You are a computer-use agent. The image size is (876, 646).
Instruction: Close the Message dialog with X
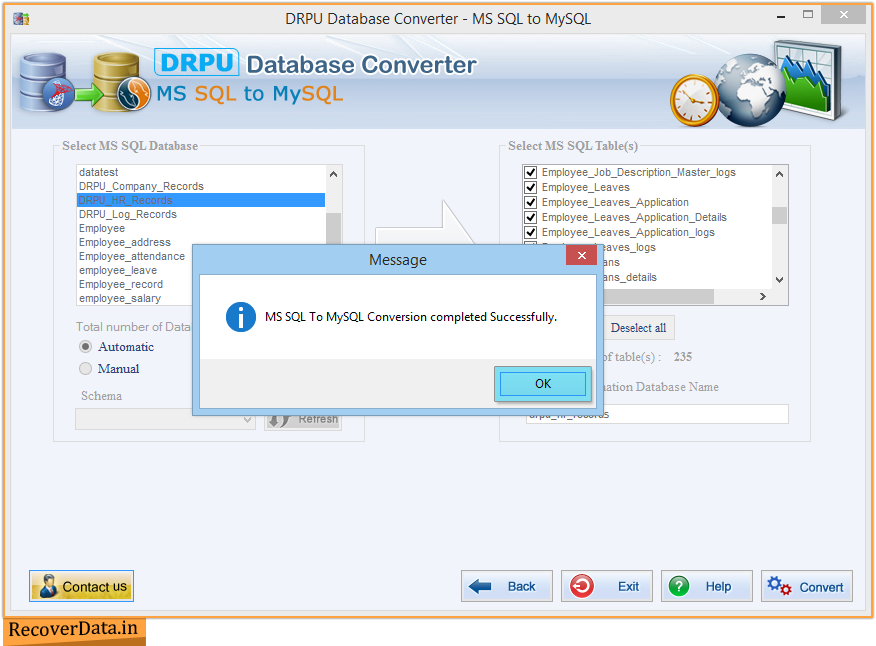pos(582,255)
